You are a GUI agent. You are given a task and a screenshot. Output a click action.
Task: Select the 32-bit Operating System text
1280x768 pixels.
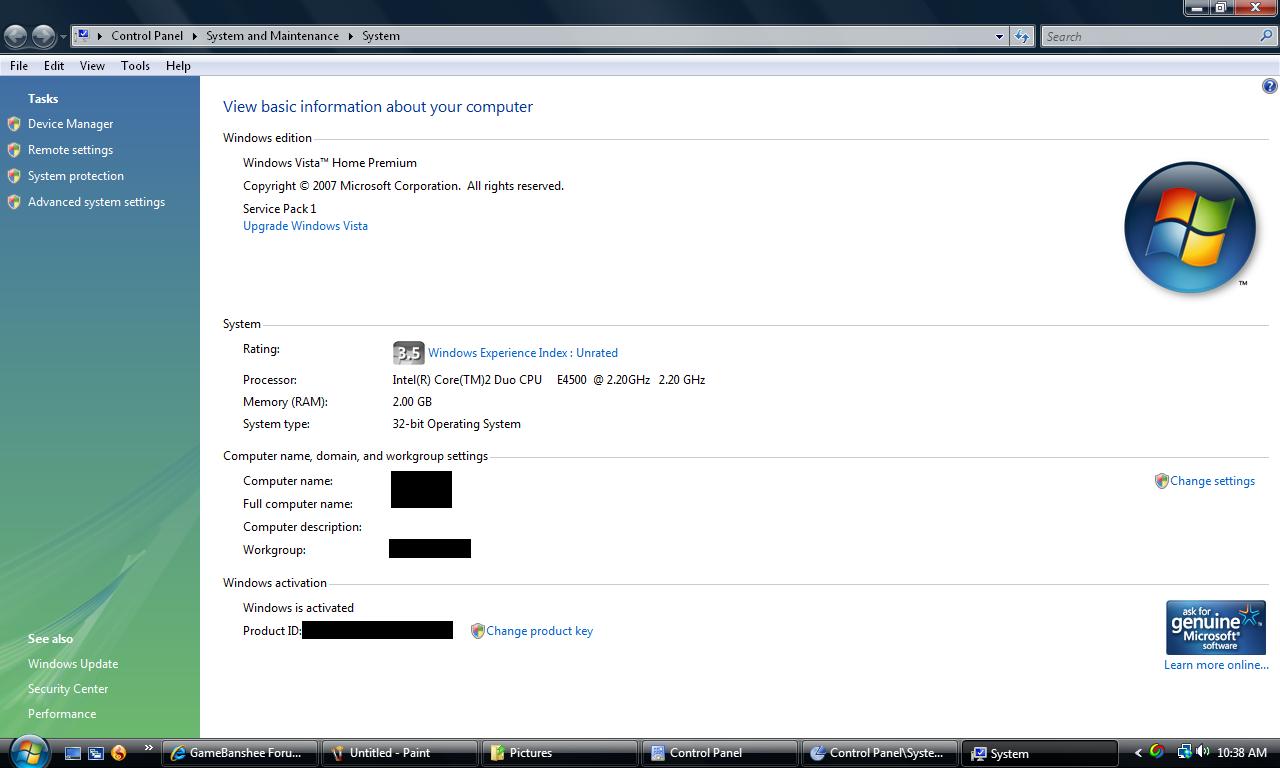click(x=456, y=424)
